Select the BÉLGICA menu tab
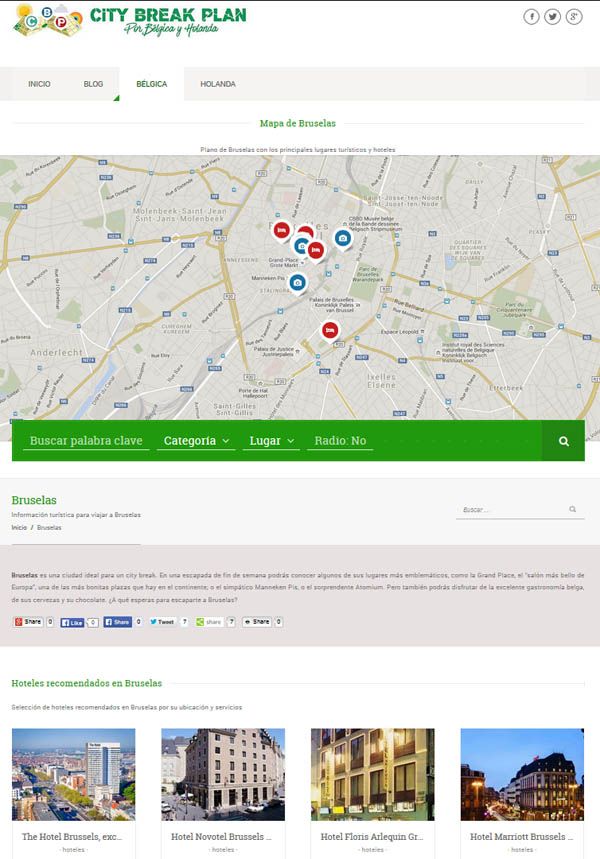600x859 pixels. click(x=152, y=84)
